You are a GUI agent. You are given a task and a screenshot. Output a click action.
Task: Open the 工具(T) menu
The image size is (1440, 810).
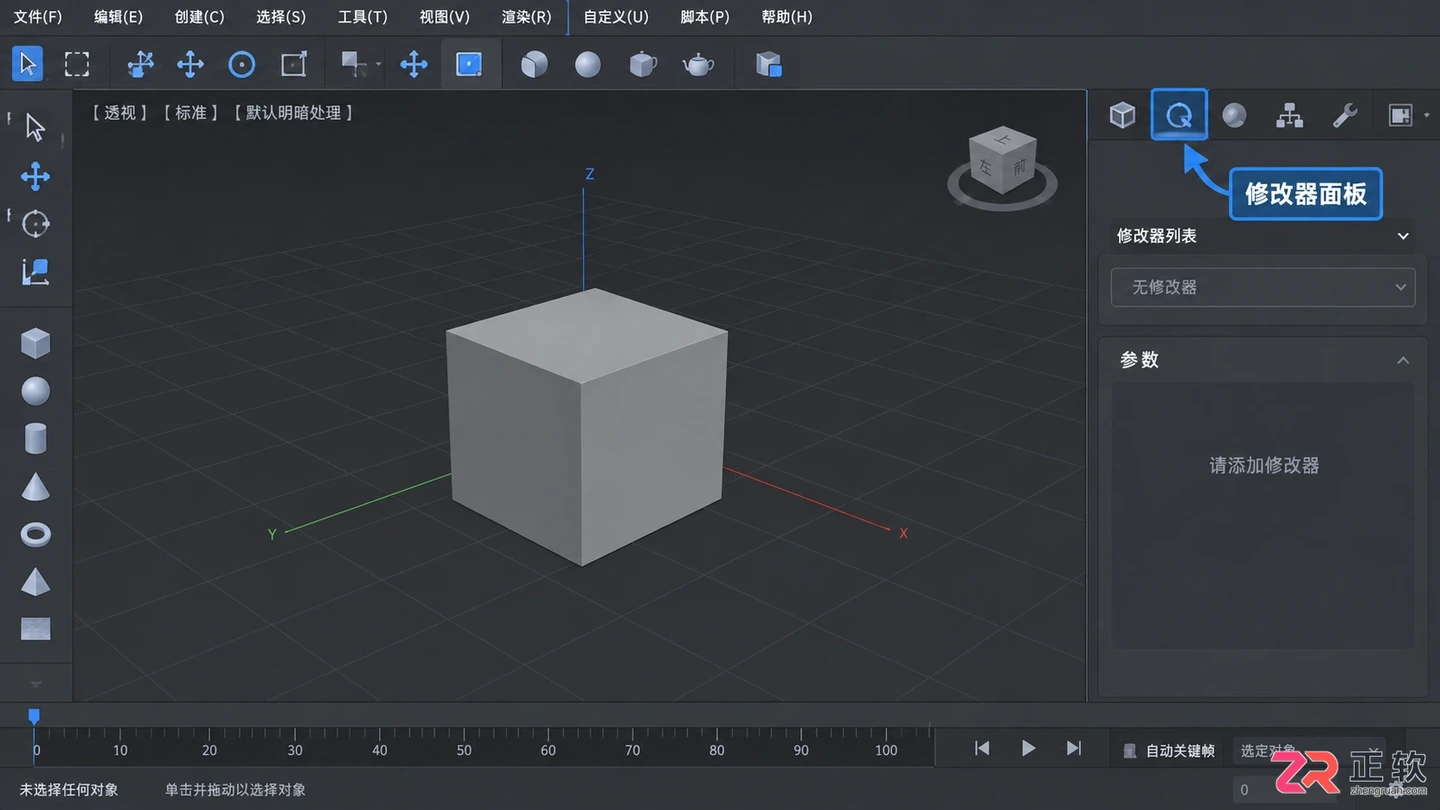(x=363, y=17)
